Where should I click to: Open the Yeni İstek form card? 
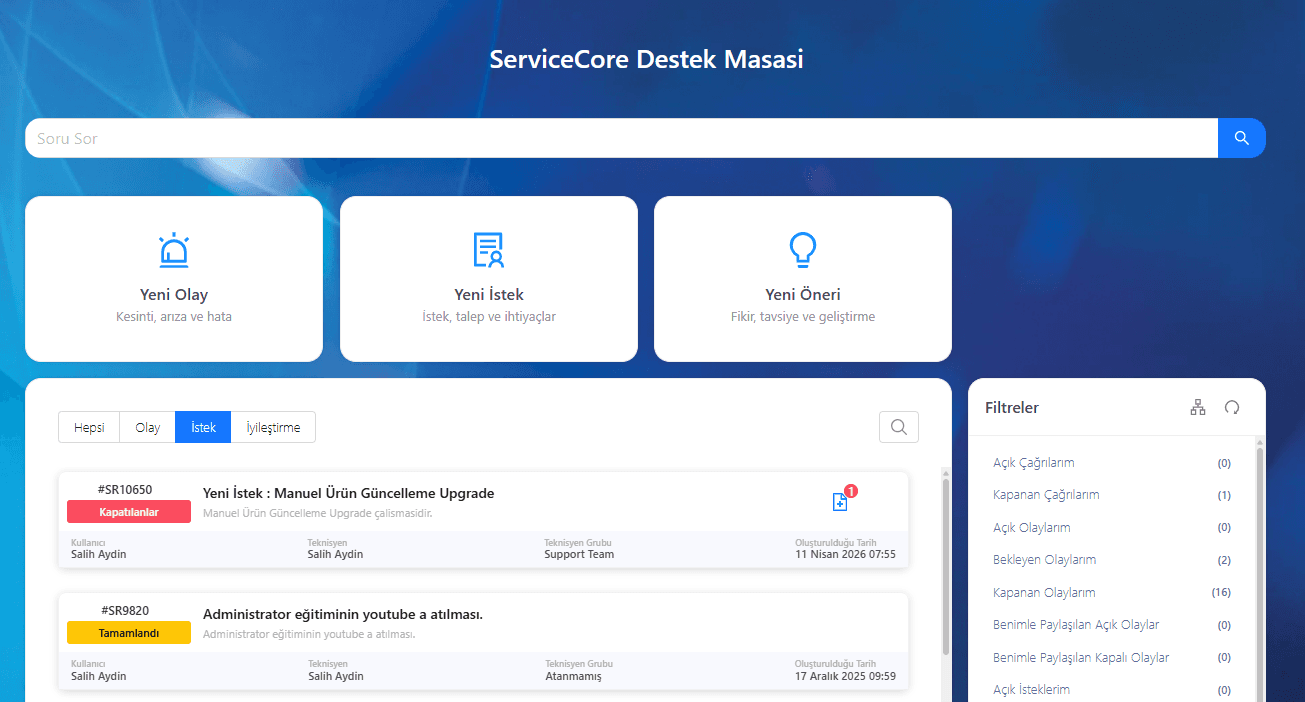489,279
